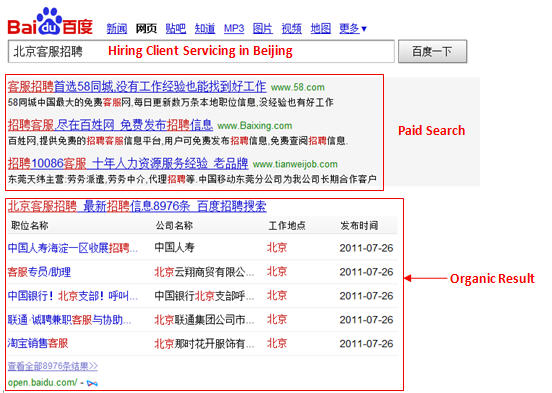The width and height of the screenshot is (552, 393).
Task: Open 北京客服招聘 百度招聘搜索 result title
Action: 137,206
